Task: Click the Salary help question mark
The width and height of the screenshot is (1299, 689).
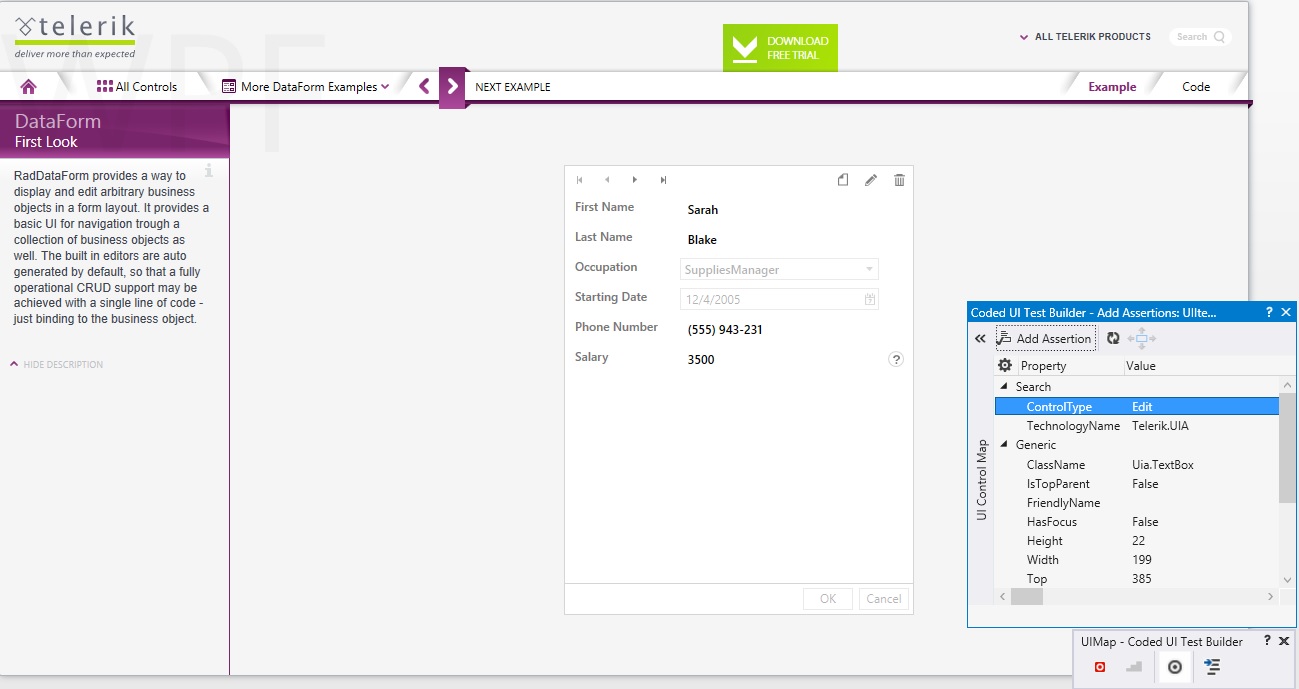Action: [x=896, y=360]
